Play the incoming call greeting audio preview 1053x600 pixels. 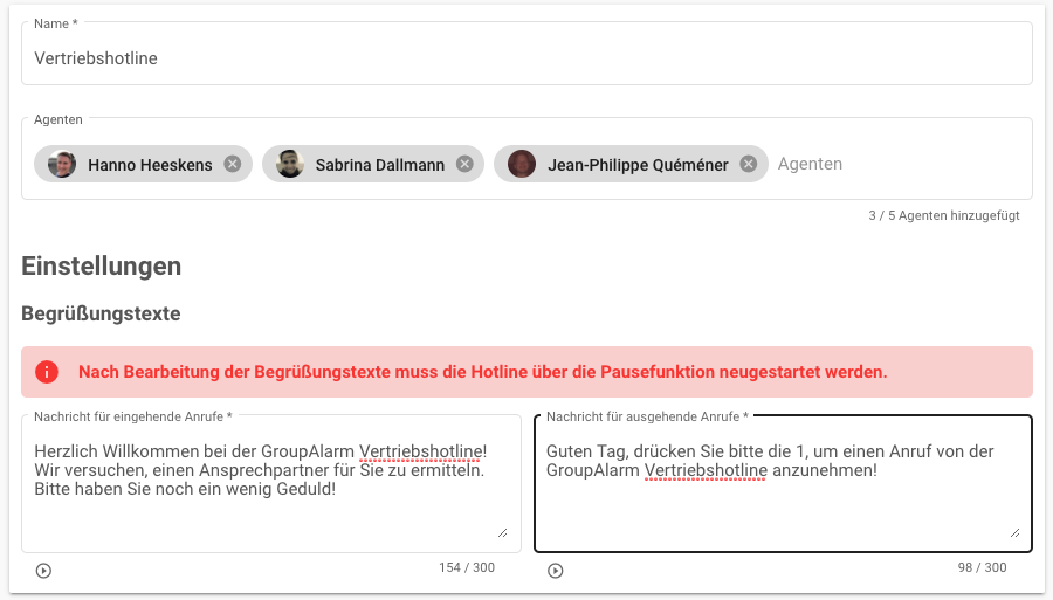(42, 570)
